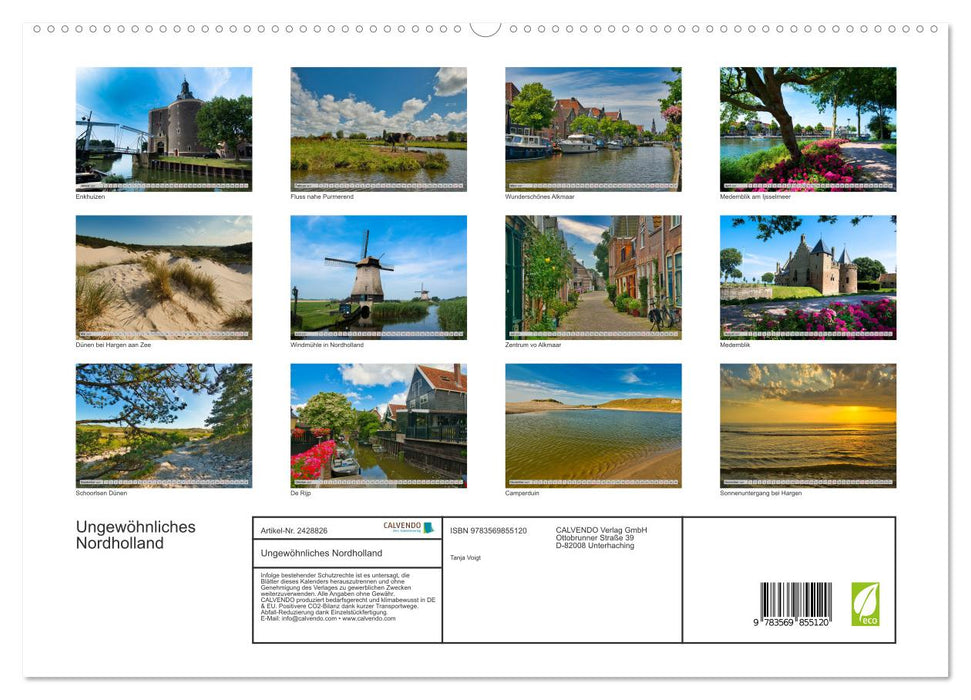971x700 pixels.
Task: Click 'D-82008 Unterhaching' text
Action: (x=594, y=546)
